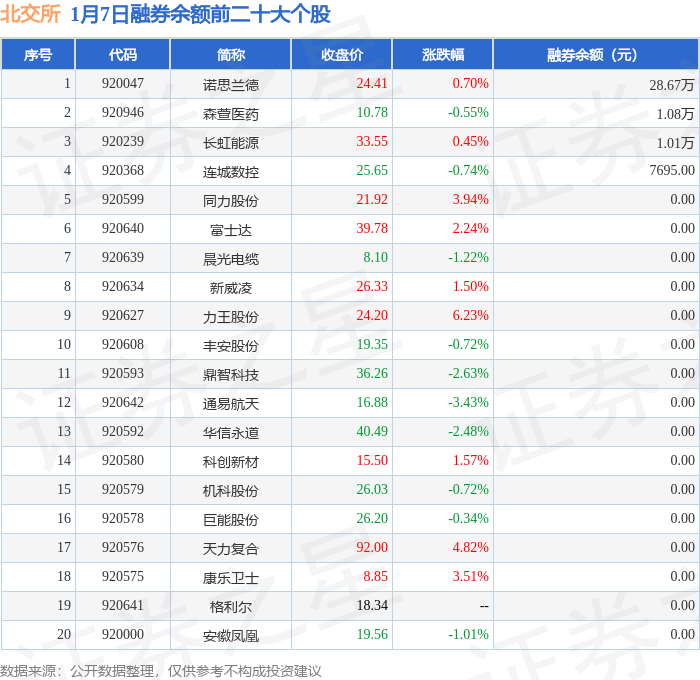This screenshot has width=700, height=680.
Task: Select stock name 机科股份
Action: point(231,491)
